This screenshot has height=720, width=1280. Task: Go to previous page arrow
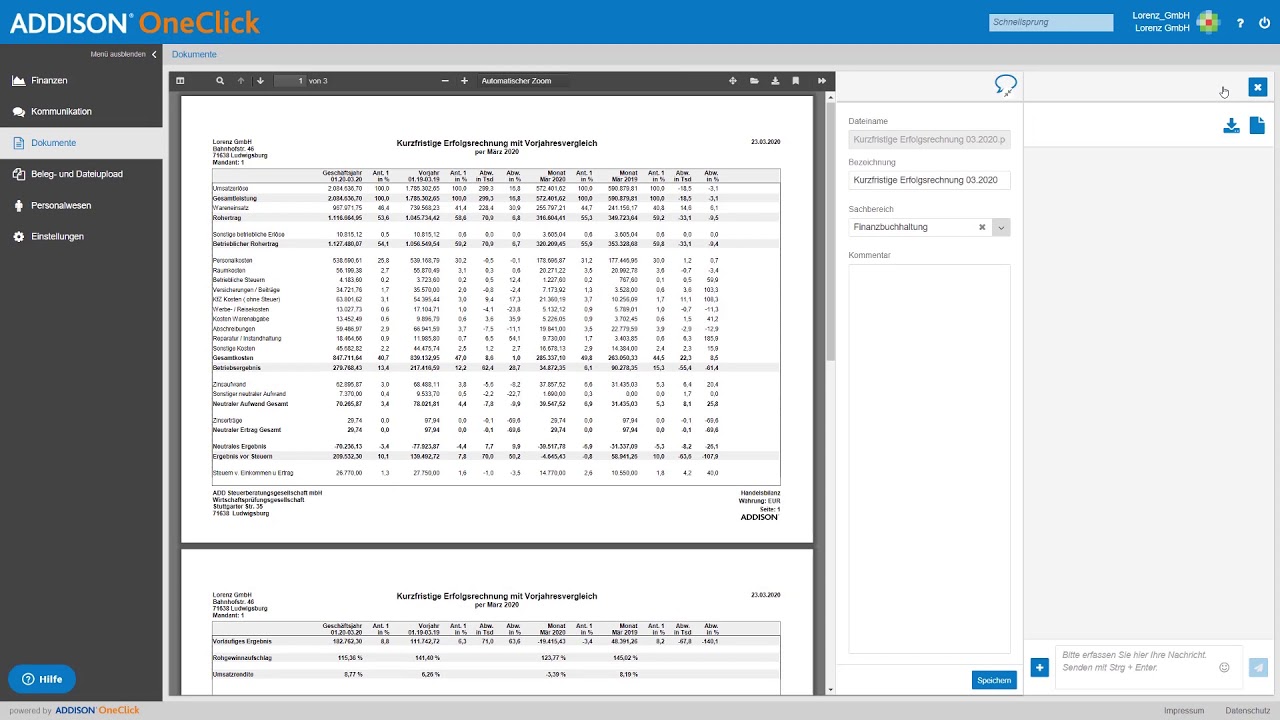coord(241,81)
